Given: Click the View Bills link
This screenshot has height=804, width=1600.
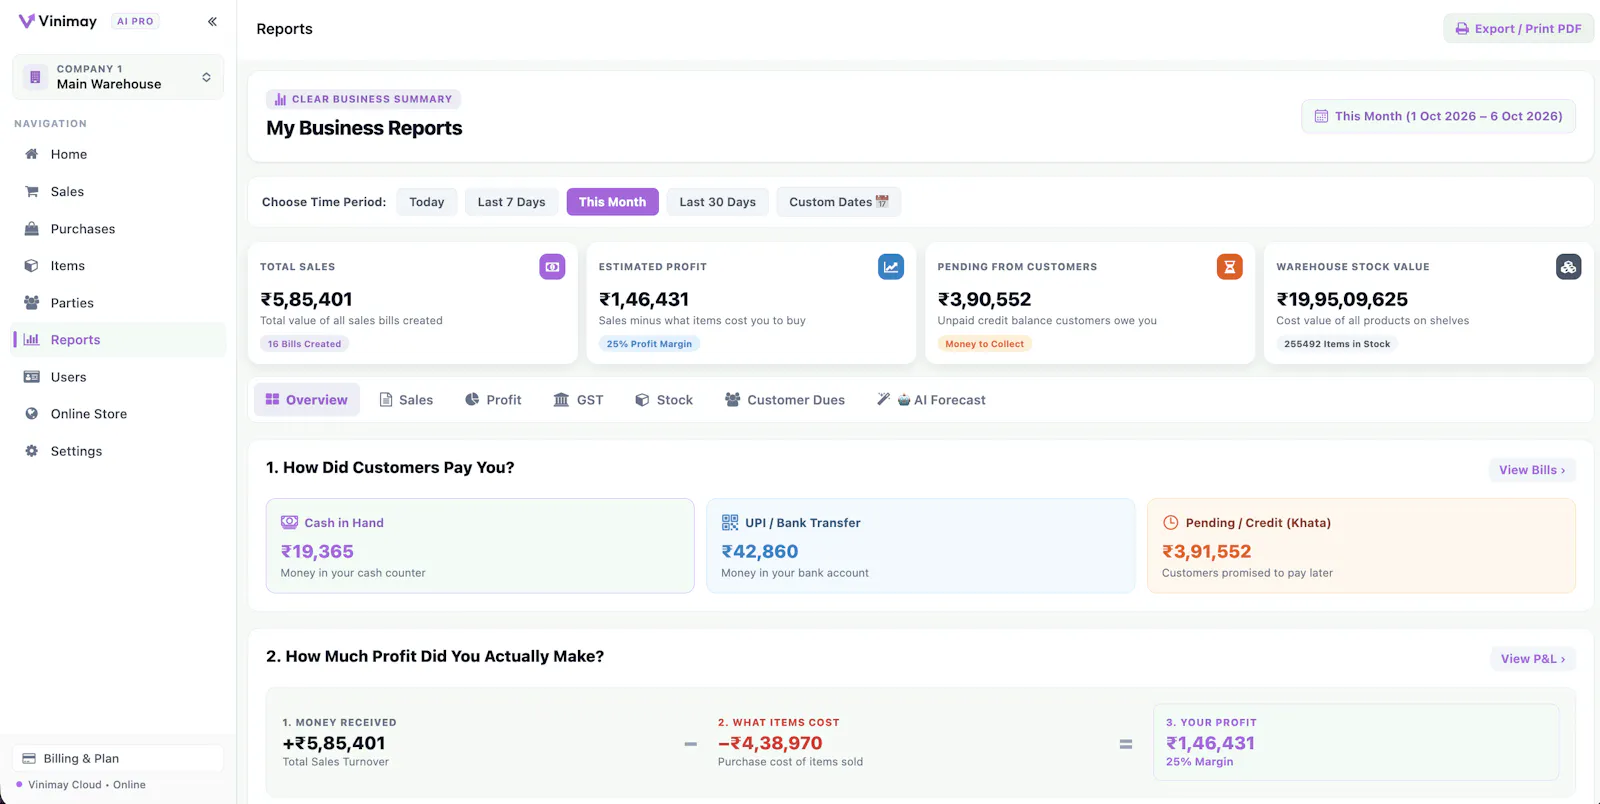Looking at the screenshot, I should 1532,470.
